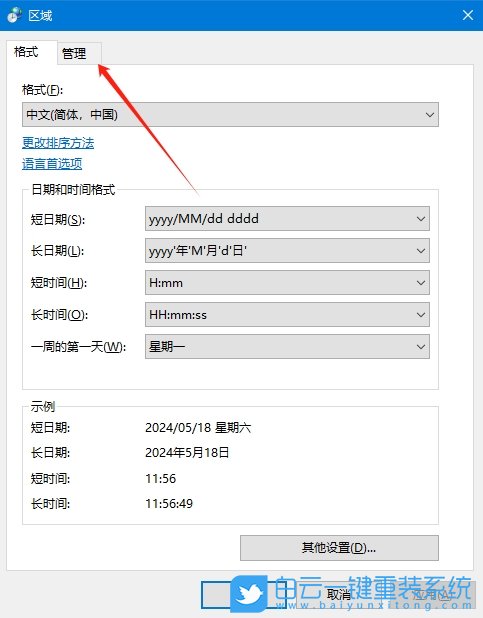The height and width of the screenshot is (618, 483).
Task: Click the 短时间(H): label
Action: pyautogui.click(x=59, y=283)
